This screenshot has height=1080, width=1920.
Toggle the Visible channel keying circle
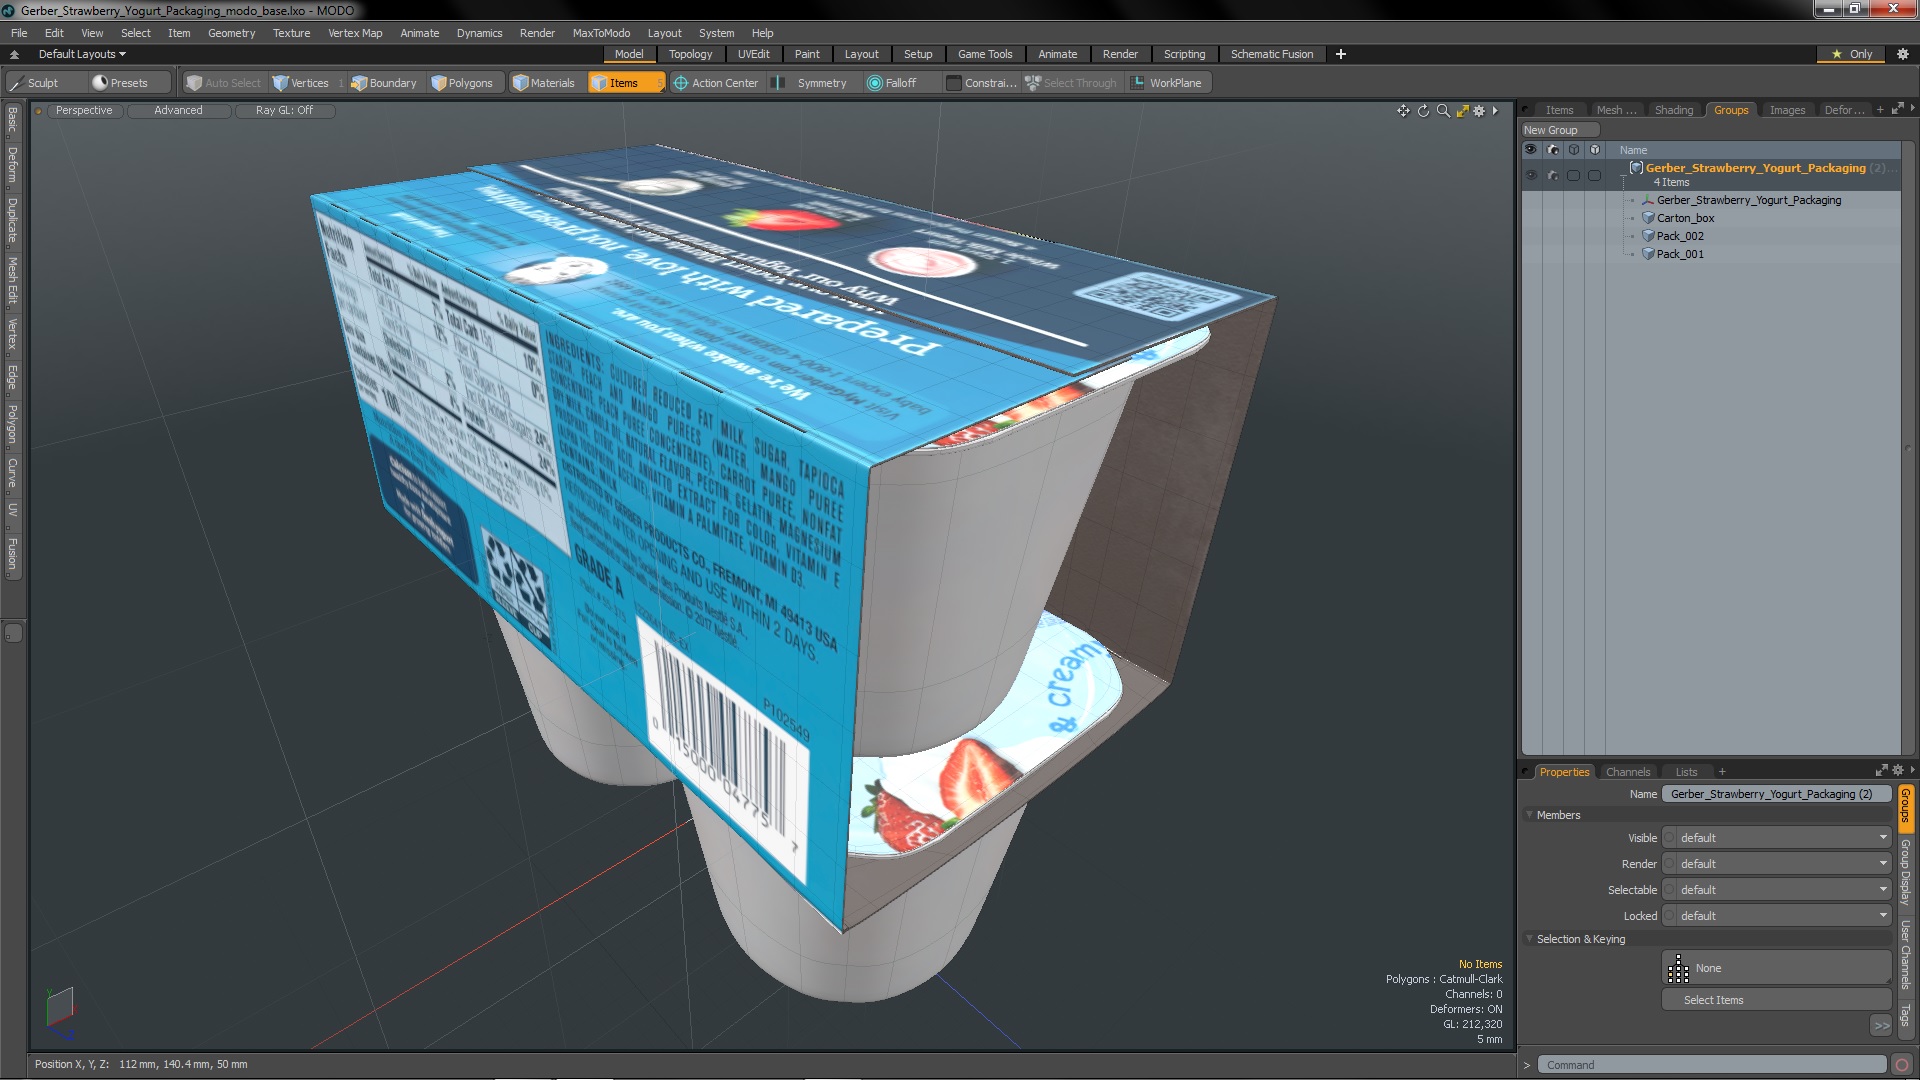pyautogui.click(x=1669, y=838)
